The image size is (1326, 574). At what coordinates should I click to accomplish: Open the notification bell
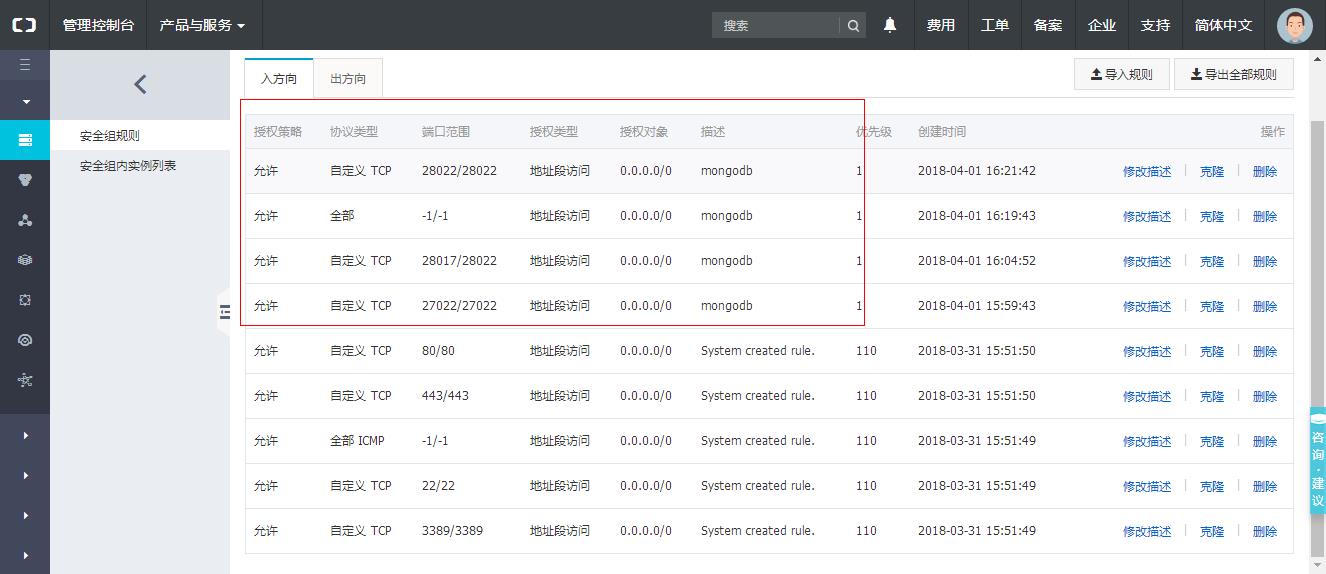[x=890, y=25]
